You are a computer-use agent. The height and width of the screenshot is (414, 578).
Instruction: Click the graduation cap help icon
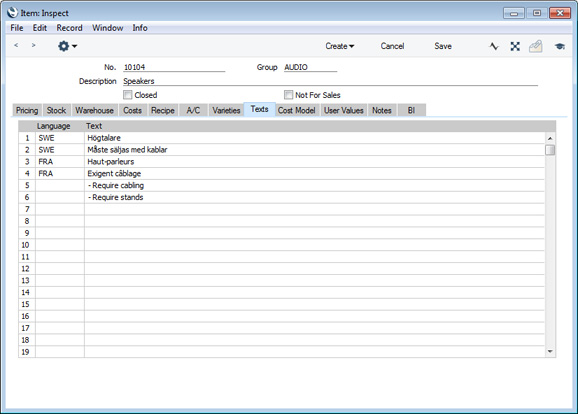560,46
